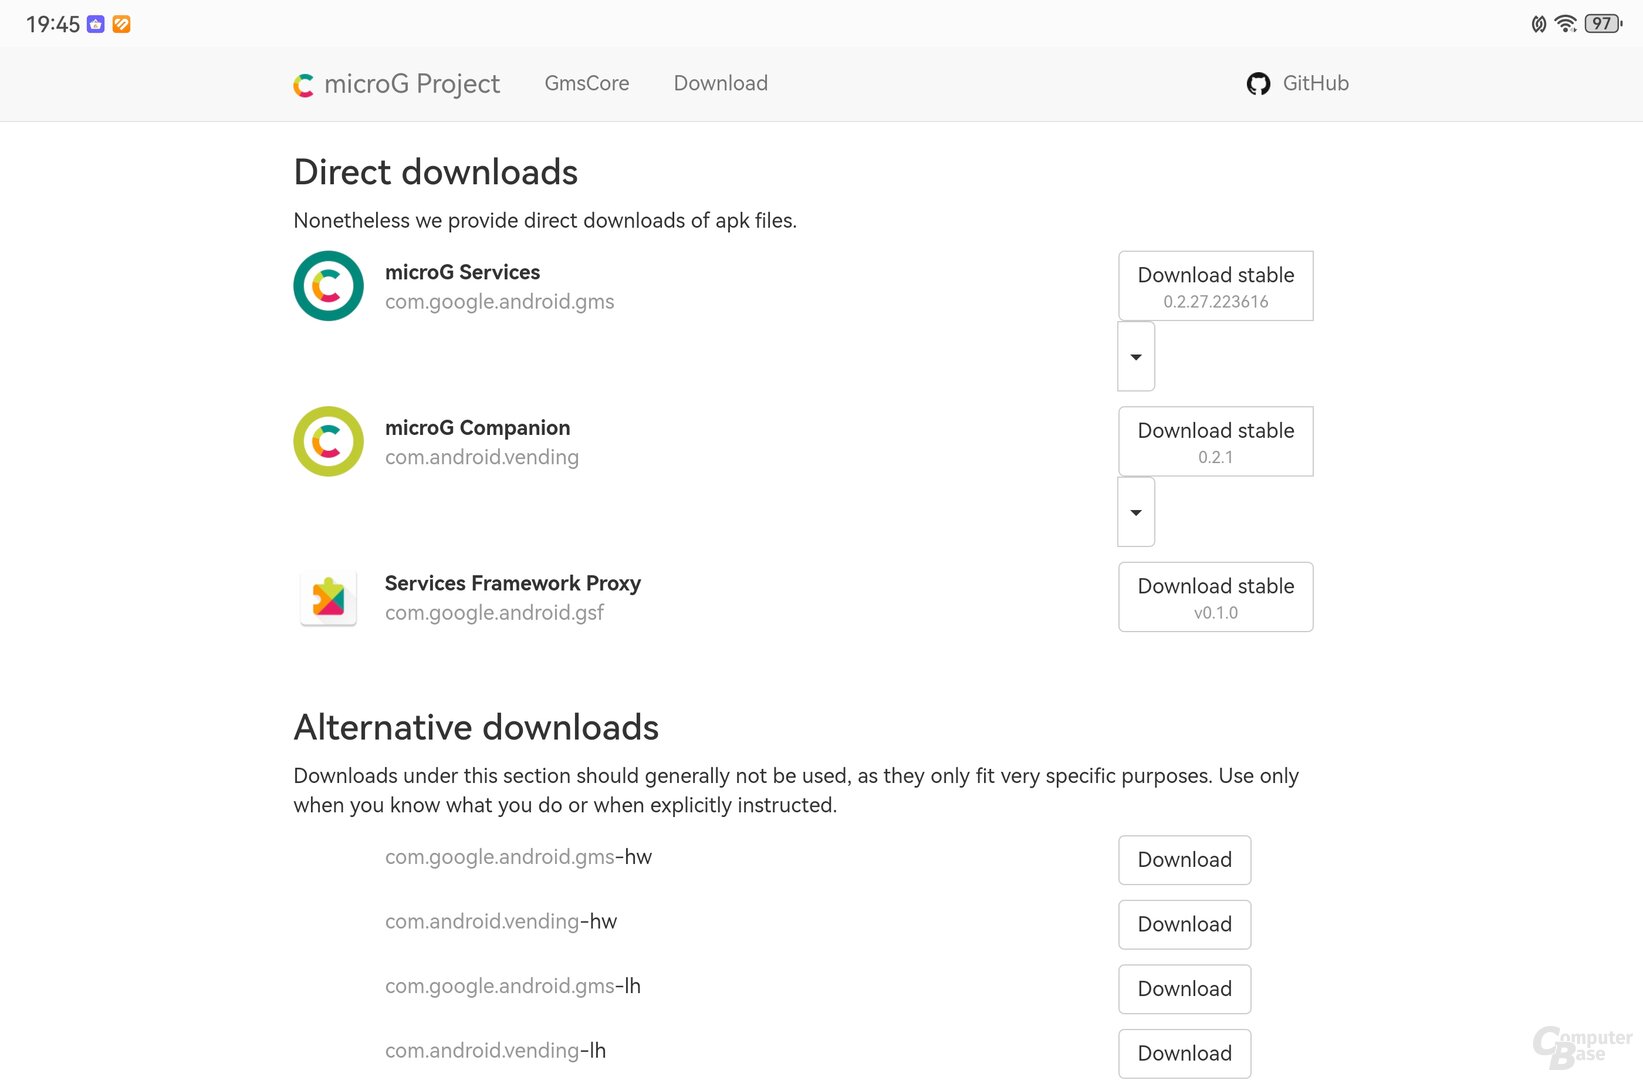The image size is (1643, 1080).
Task: Select the Services Framework Proxy title
Action: (x=513, y=583)
